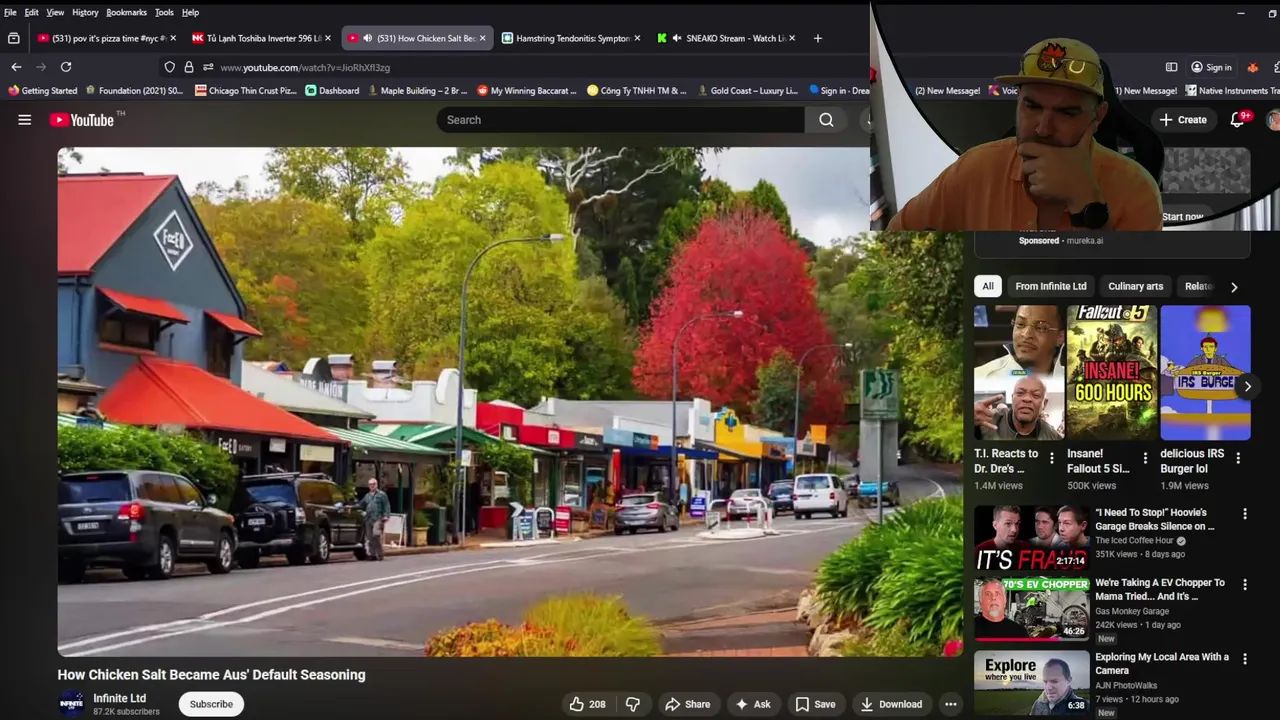Click the Create button
Image resolution: width=1280 pixels, height=720 pixels.
(1183, 119)
